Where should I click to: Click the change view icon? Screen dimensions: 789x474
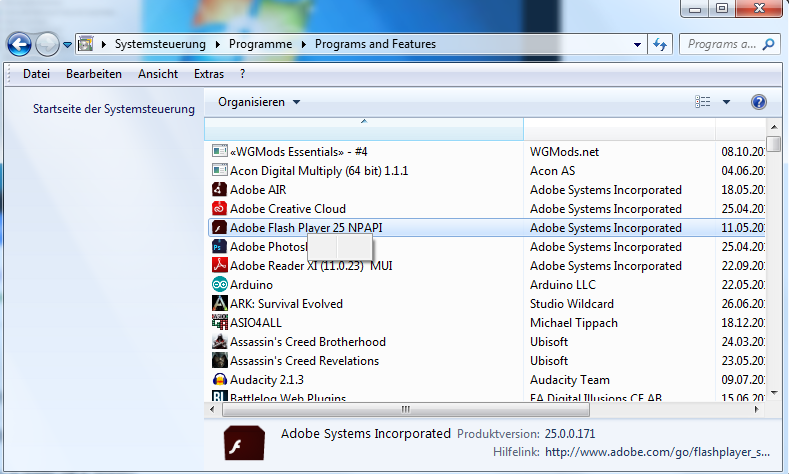[702, 102]
